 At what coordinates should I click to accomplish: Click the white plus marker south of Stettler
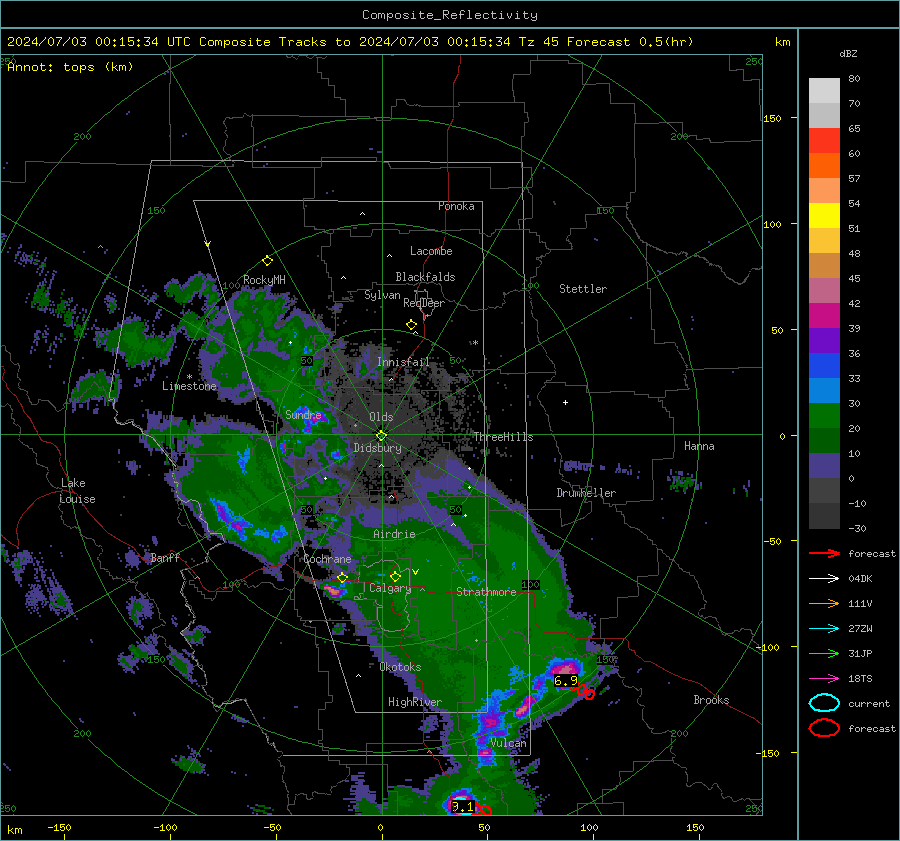(565, 402)
